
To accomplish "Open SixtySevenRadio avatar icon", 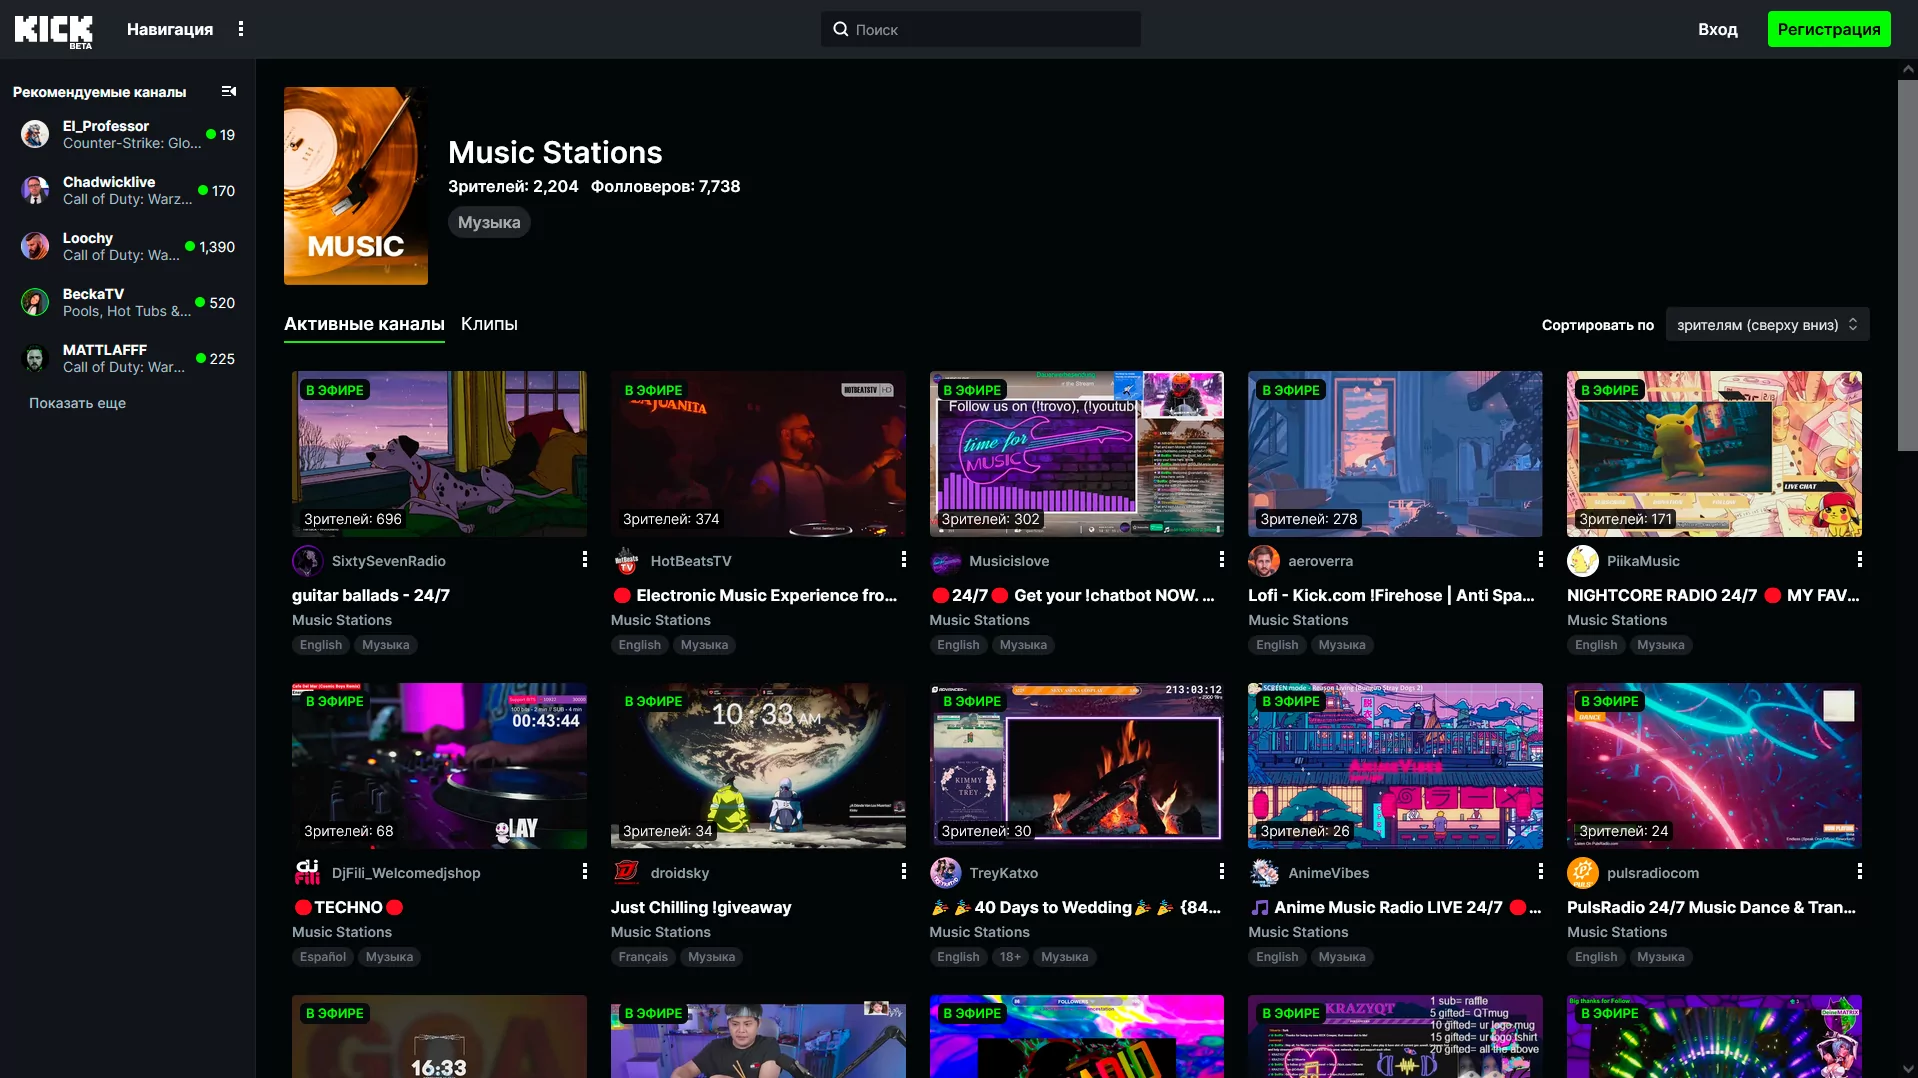I will [308, 561].
